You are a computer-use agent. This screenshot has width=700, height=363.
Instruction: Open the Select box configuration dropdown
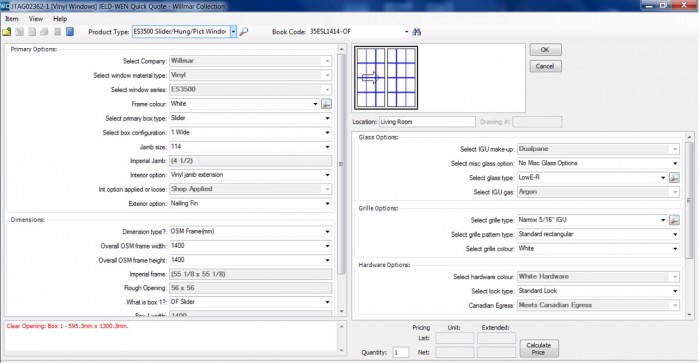(x=327, y=133)
